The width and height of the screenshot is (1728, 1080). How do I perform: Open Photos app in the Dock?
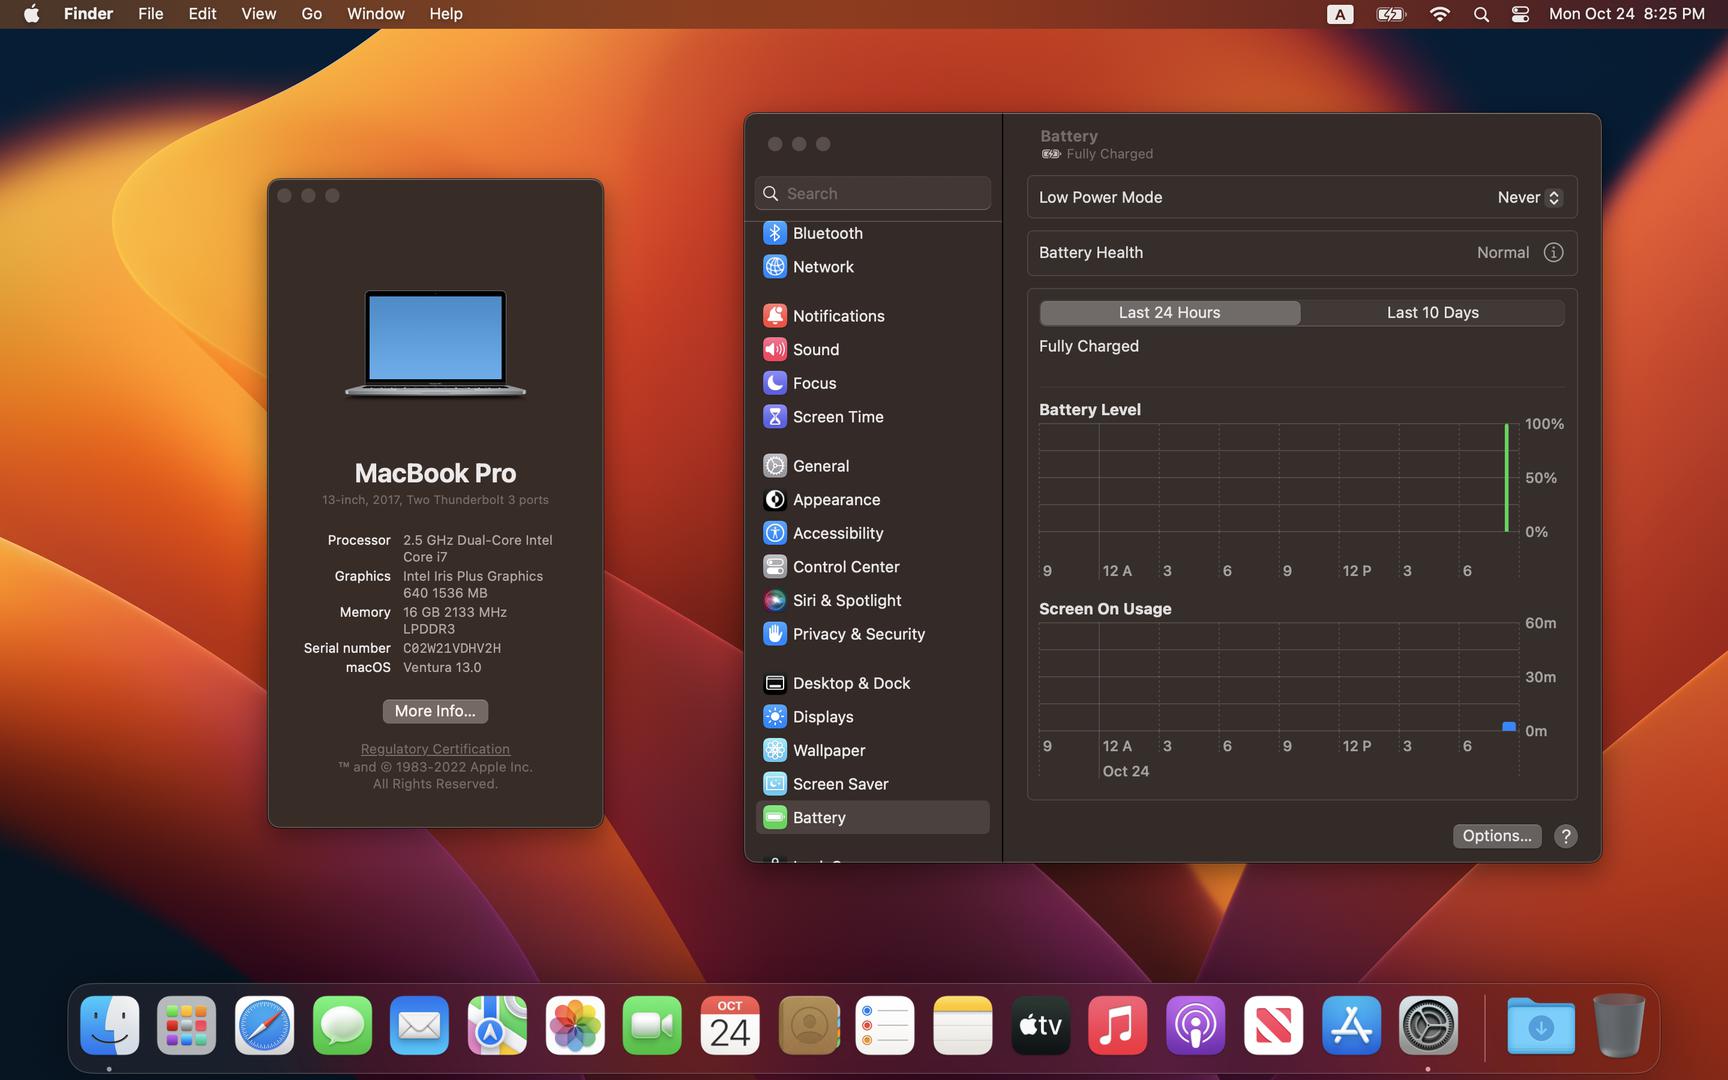click(x=575, y=1025)
